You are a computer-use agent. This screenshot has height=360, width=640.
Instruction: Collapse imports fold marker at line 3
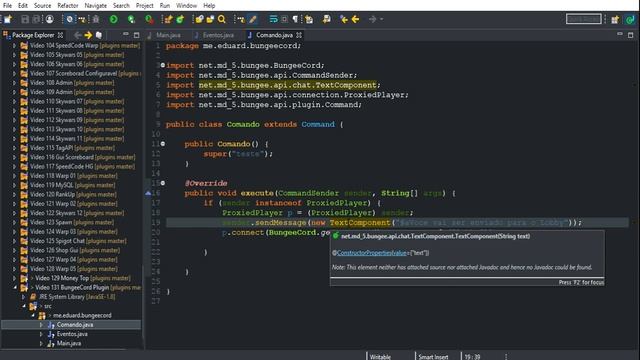coord(163,65)
